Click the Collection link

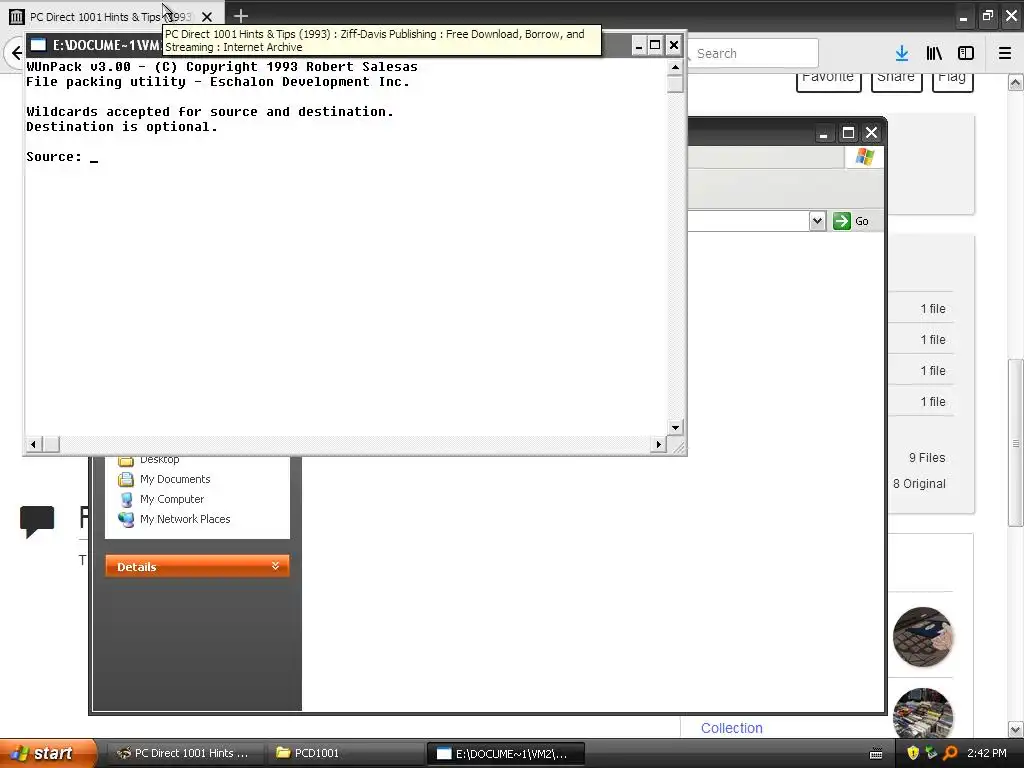pos(731,728)
